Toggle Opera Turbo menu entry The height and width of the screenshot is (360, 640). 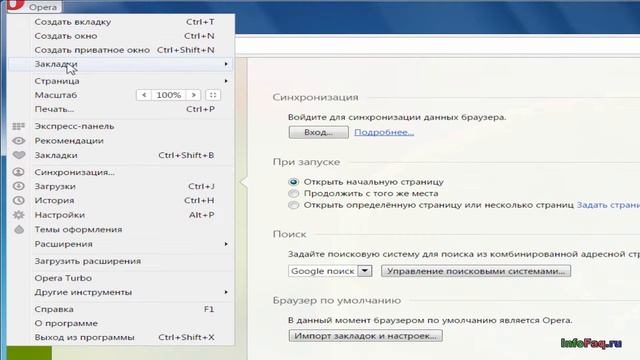point(121,278)
